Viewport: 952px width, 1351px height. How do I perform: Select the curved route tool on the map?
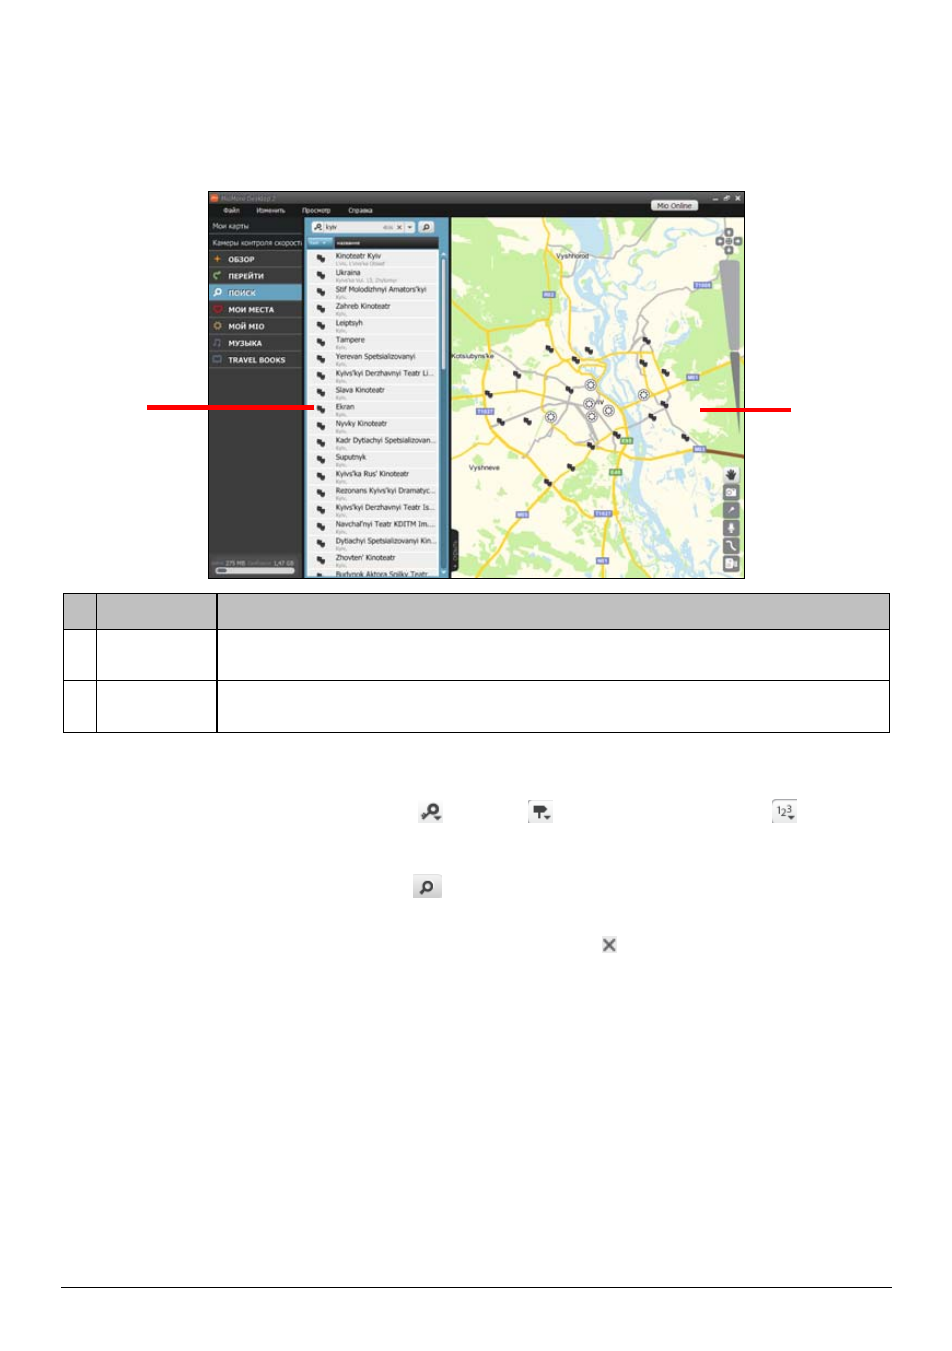tap(731, 546)
